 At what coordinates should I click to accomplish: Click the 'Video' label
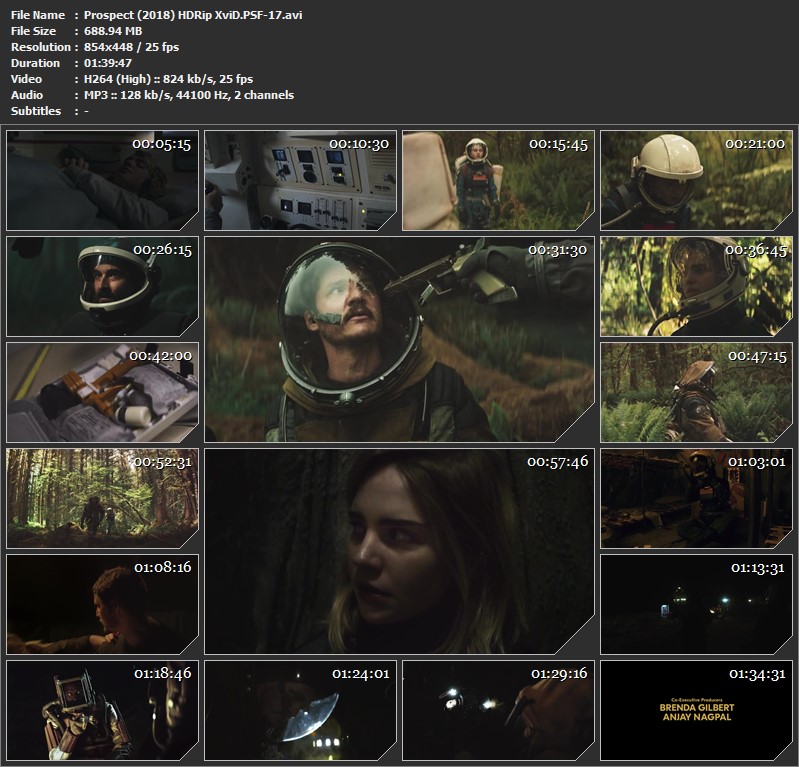click(x=26, y=79)
